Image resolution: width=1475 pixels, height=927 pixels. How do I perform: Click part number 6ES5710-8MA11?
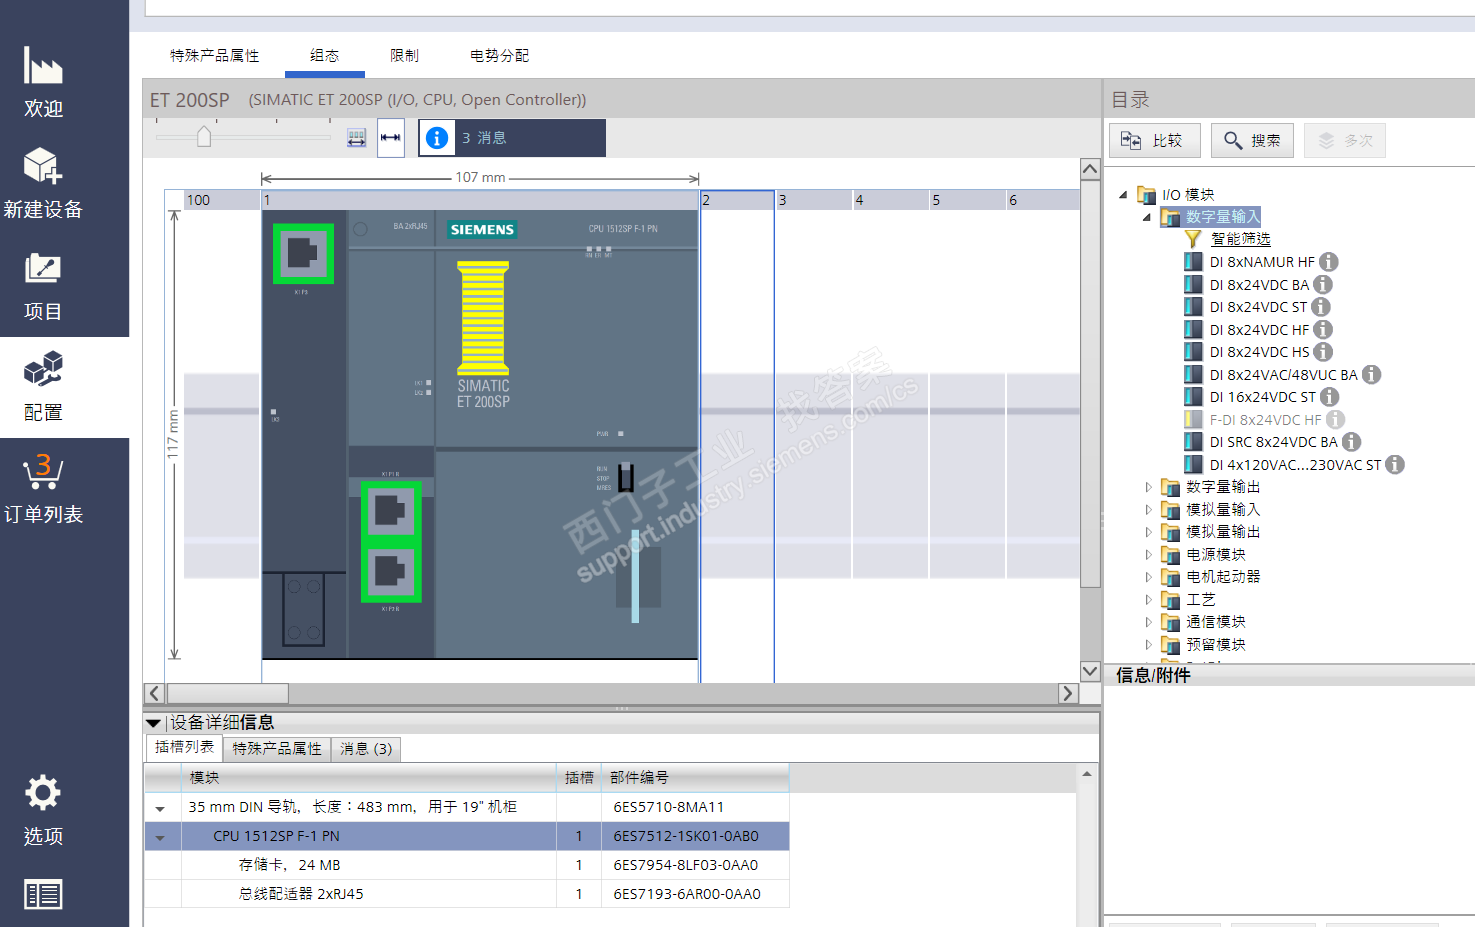tap(669, 807)
